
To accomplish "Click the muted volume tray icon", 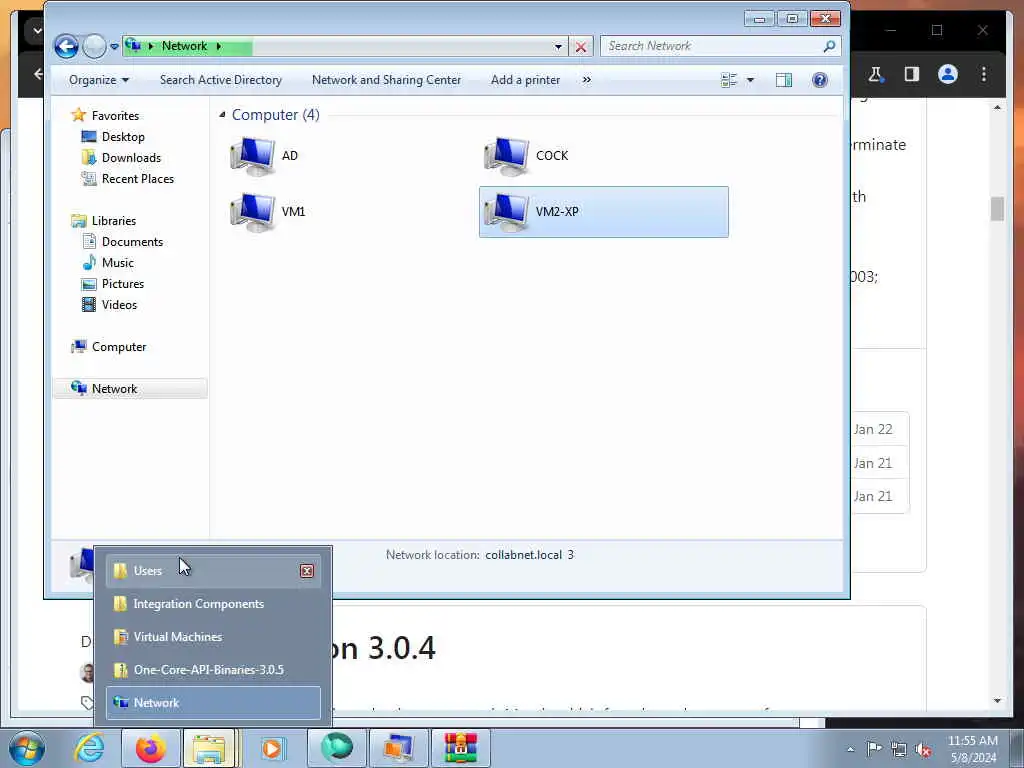I will coord(923,750).
